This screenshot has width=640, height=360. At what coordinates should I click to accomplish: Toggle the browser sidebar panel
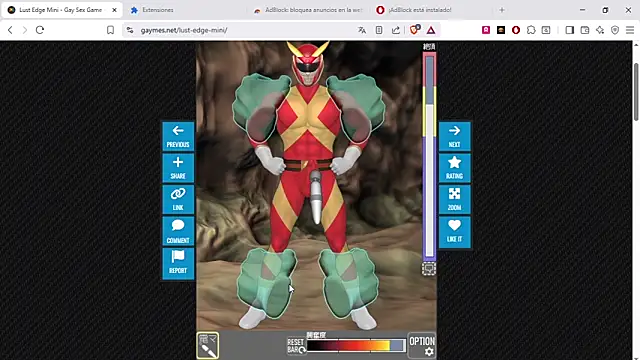pos(569,30)
